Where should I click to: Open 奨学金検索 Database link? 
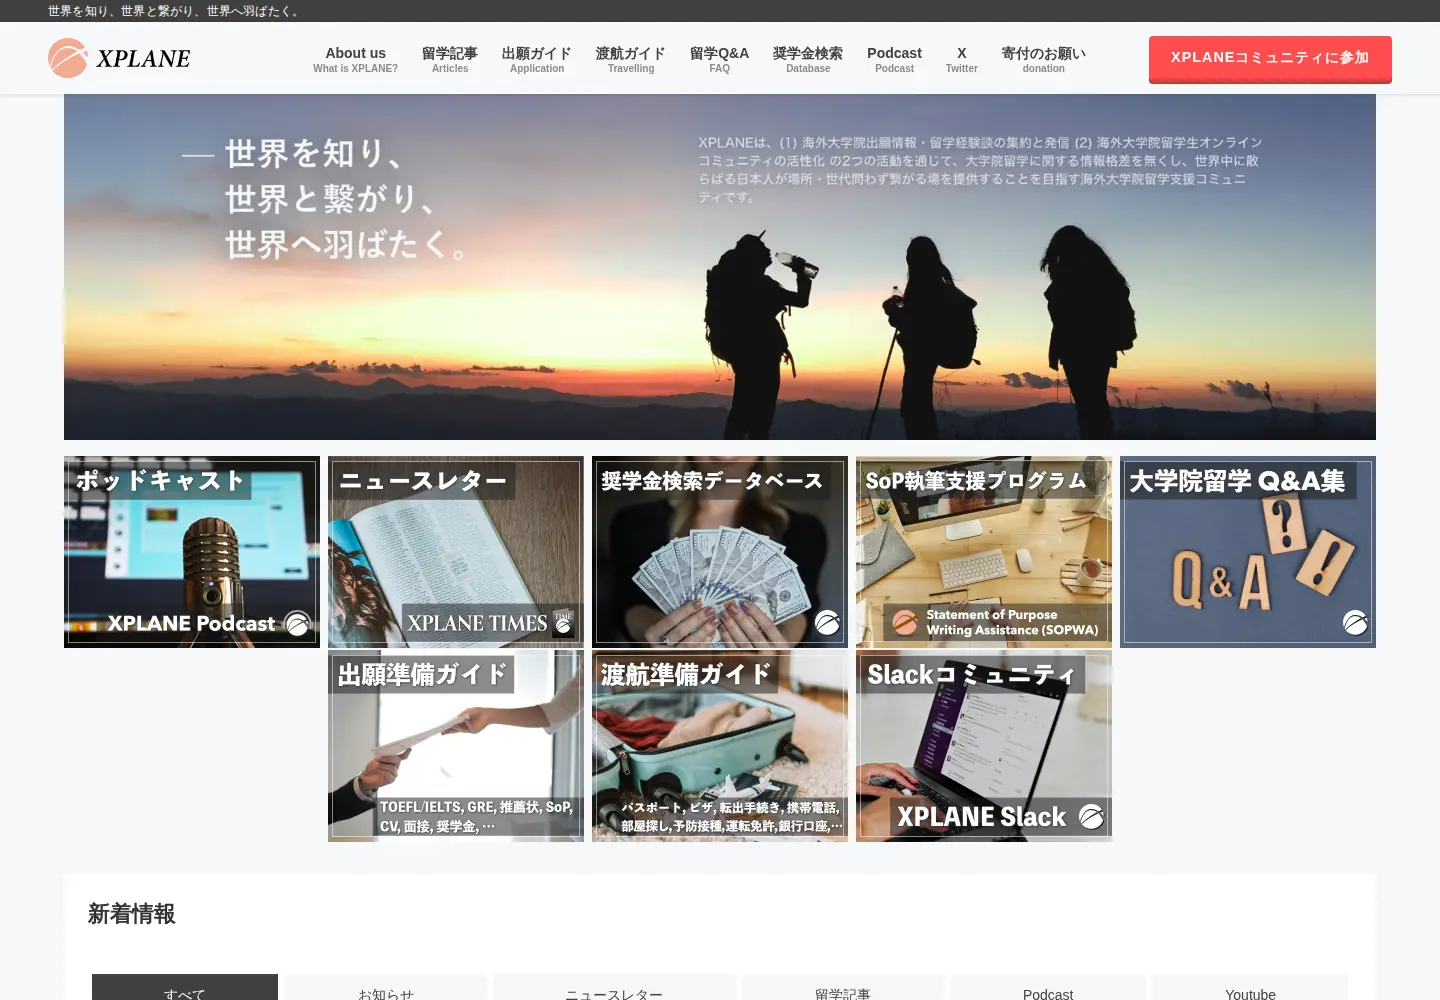pos(808,60)
